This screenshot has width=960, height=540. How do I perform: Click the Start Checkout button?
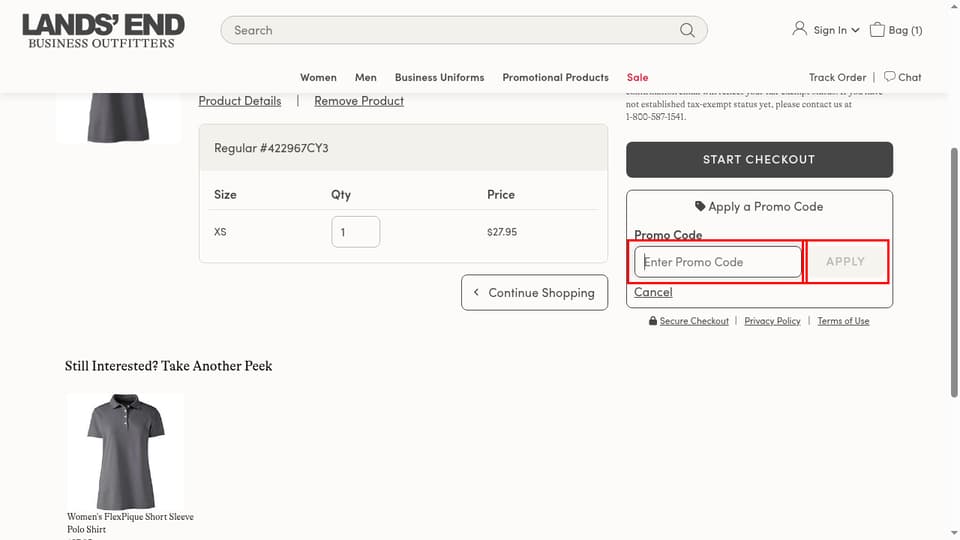(759, 160)
